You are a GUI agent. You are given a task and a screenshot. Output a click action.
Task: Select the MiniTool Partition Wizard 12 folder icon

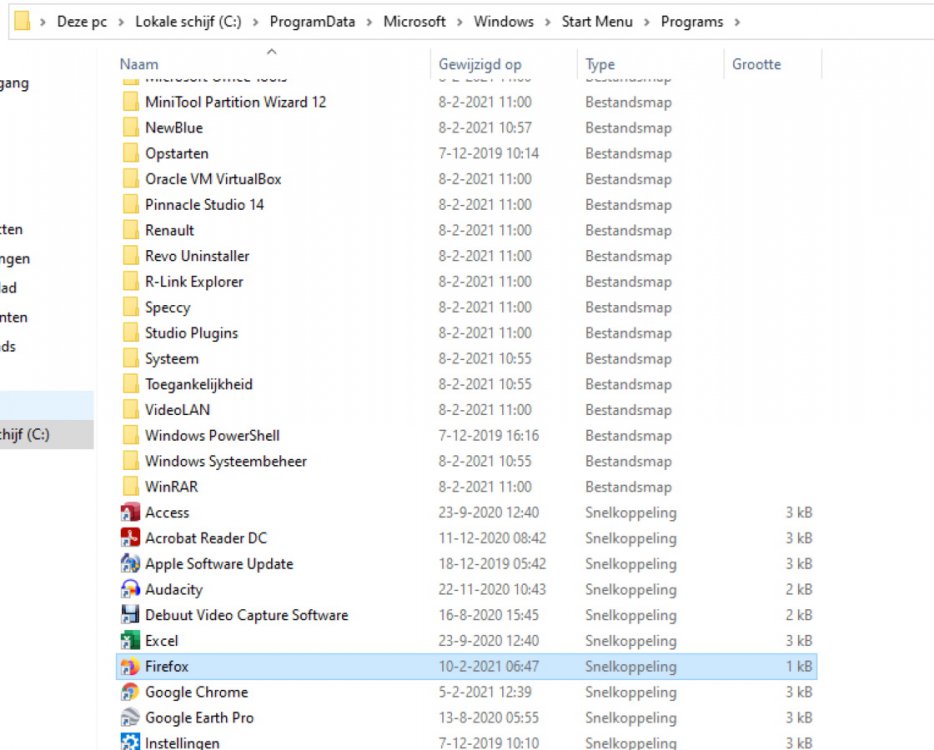(130, 102)
